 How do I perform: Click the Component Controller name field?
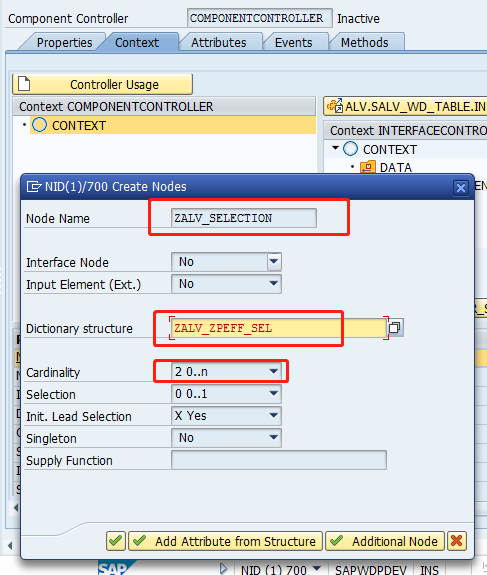point(260,18)
